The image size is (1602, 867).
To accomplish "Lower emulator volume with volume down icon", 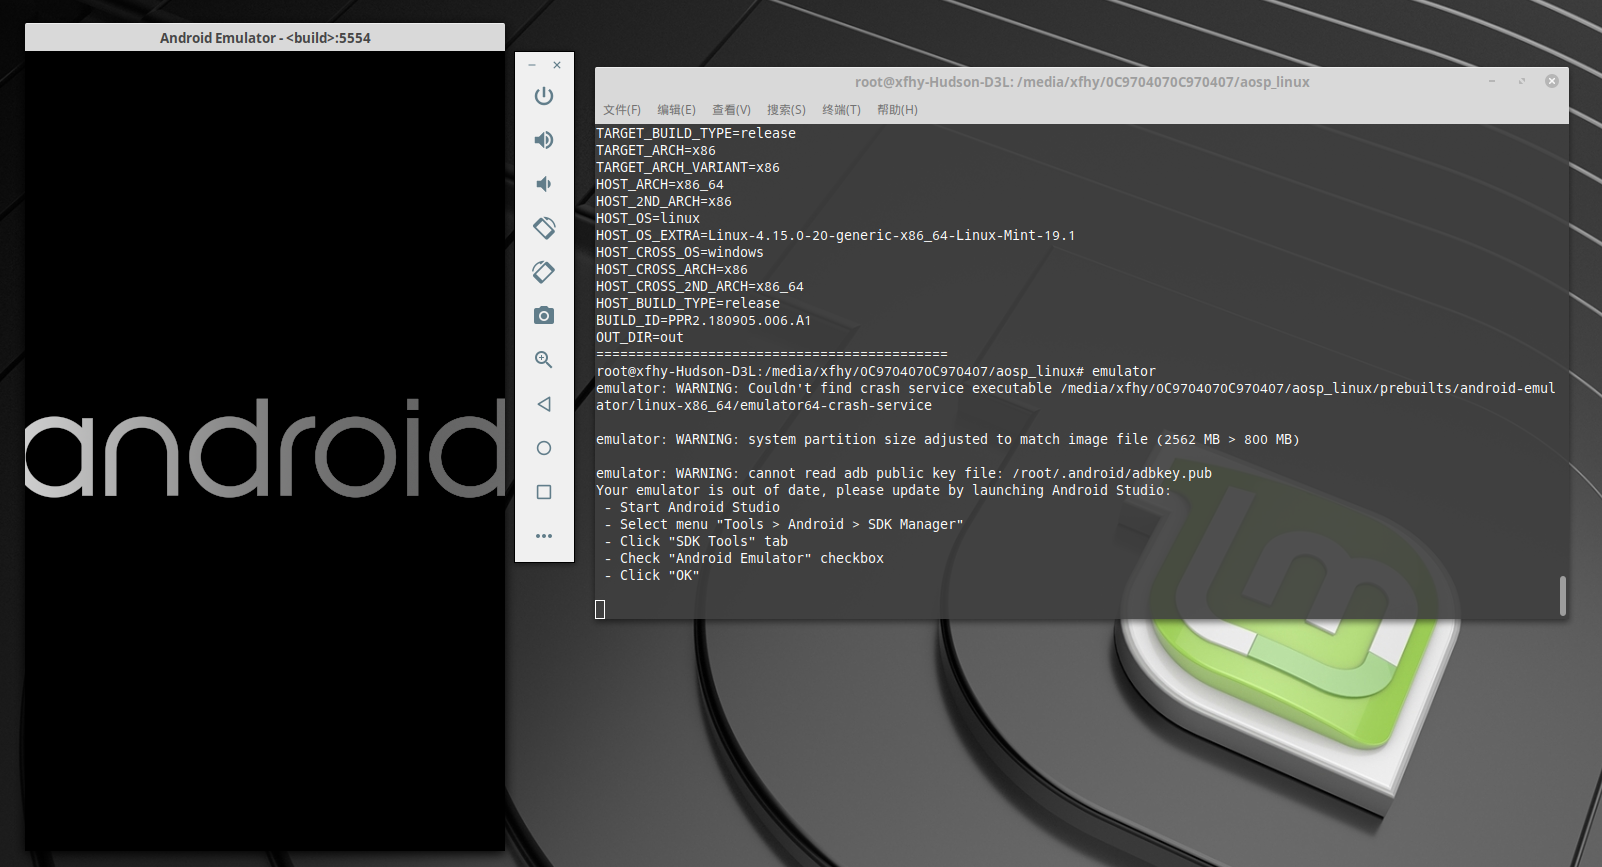I will 543,184.
